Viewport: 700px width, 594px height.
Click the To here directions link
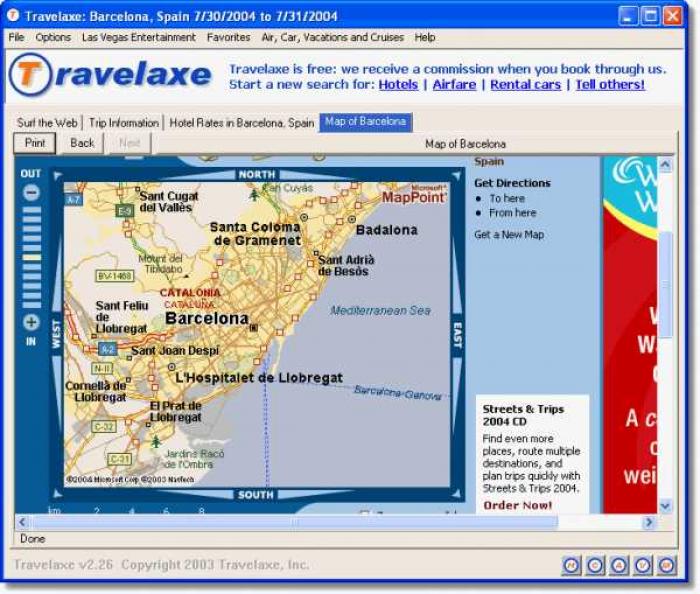pos(507,198)
